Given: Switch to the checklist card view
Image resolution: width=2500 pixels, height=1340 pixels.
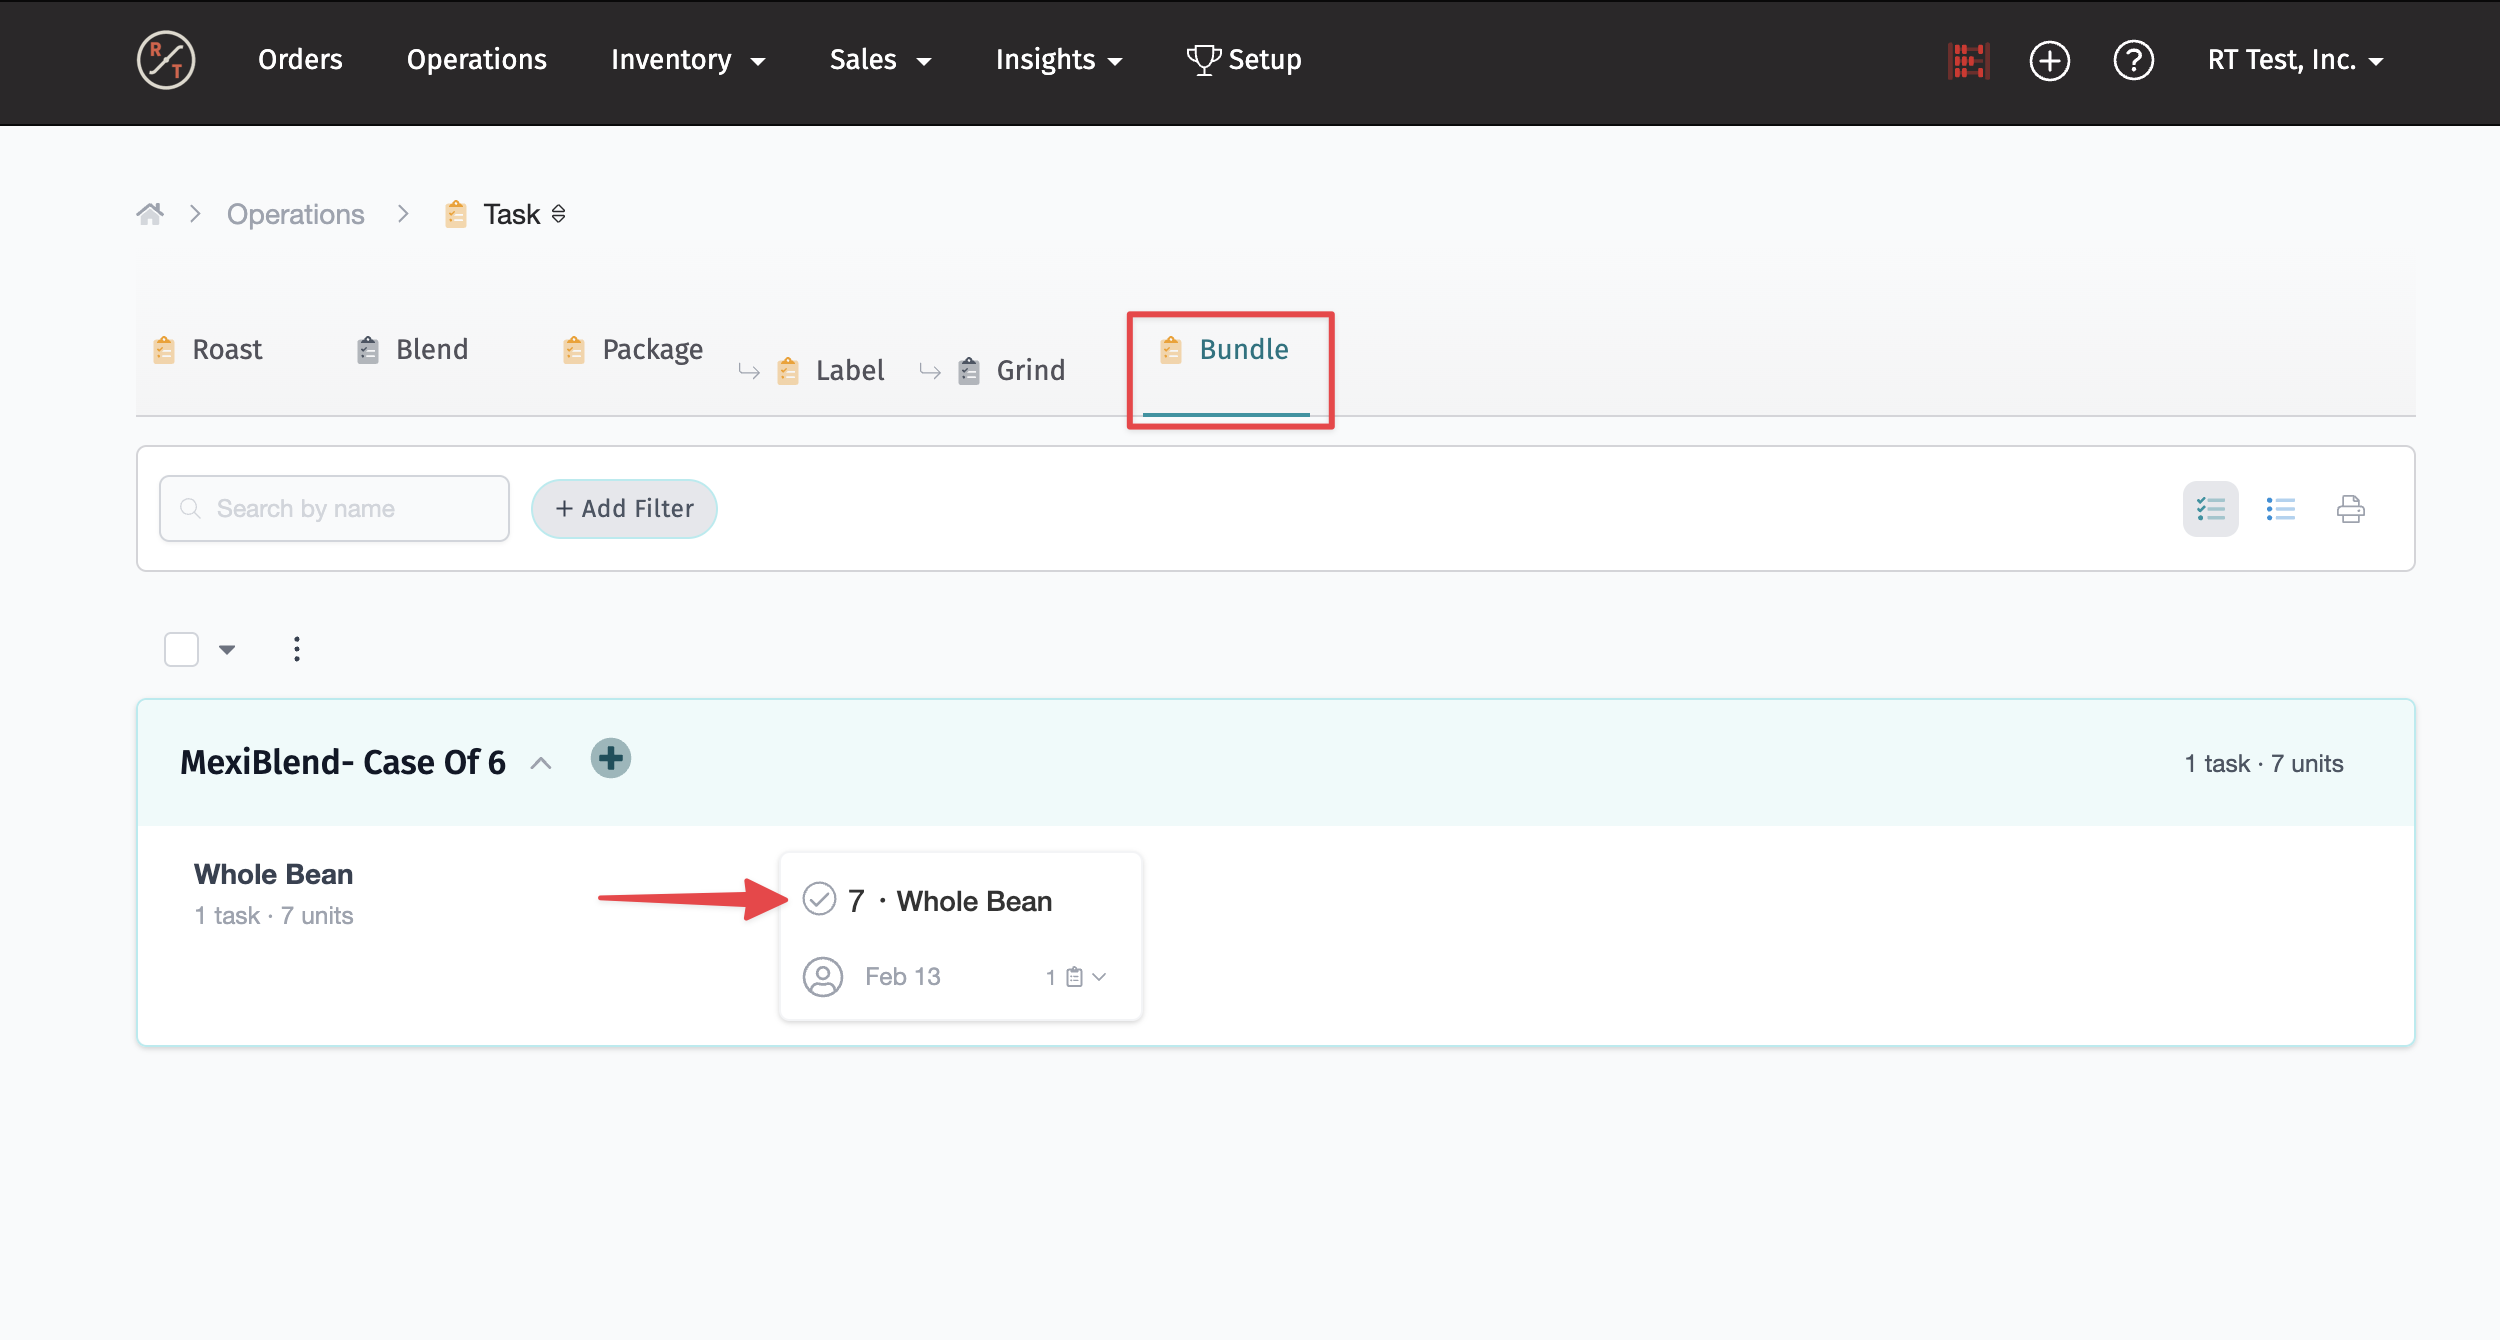Looking at the screenshot, I should 2210,509.
